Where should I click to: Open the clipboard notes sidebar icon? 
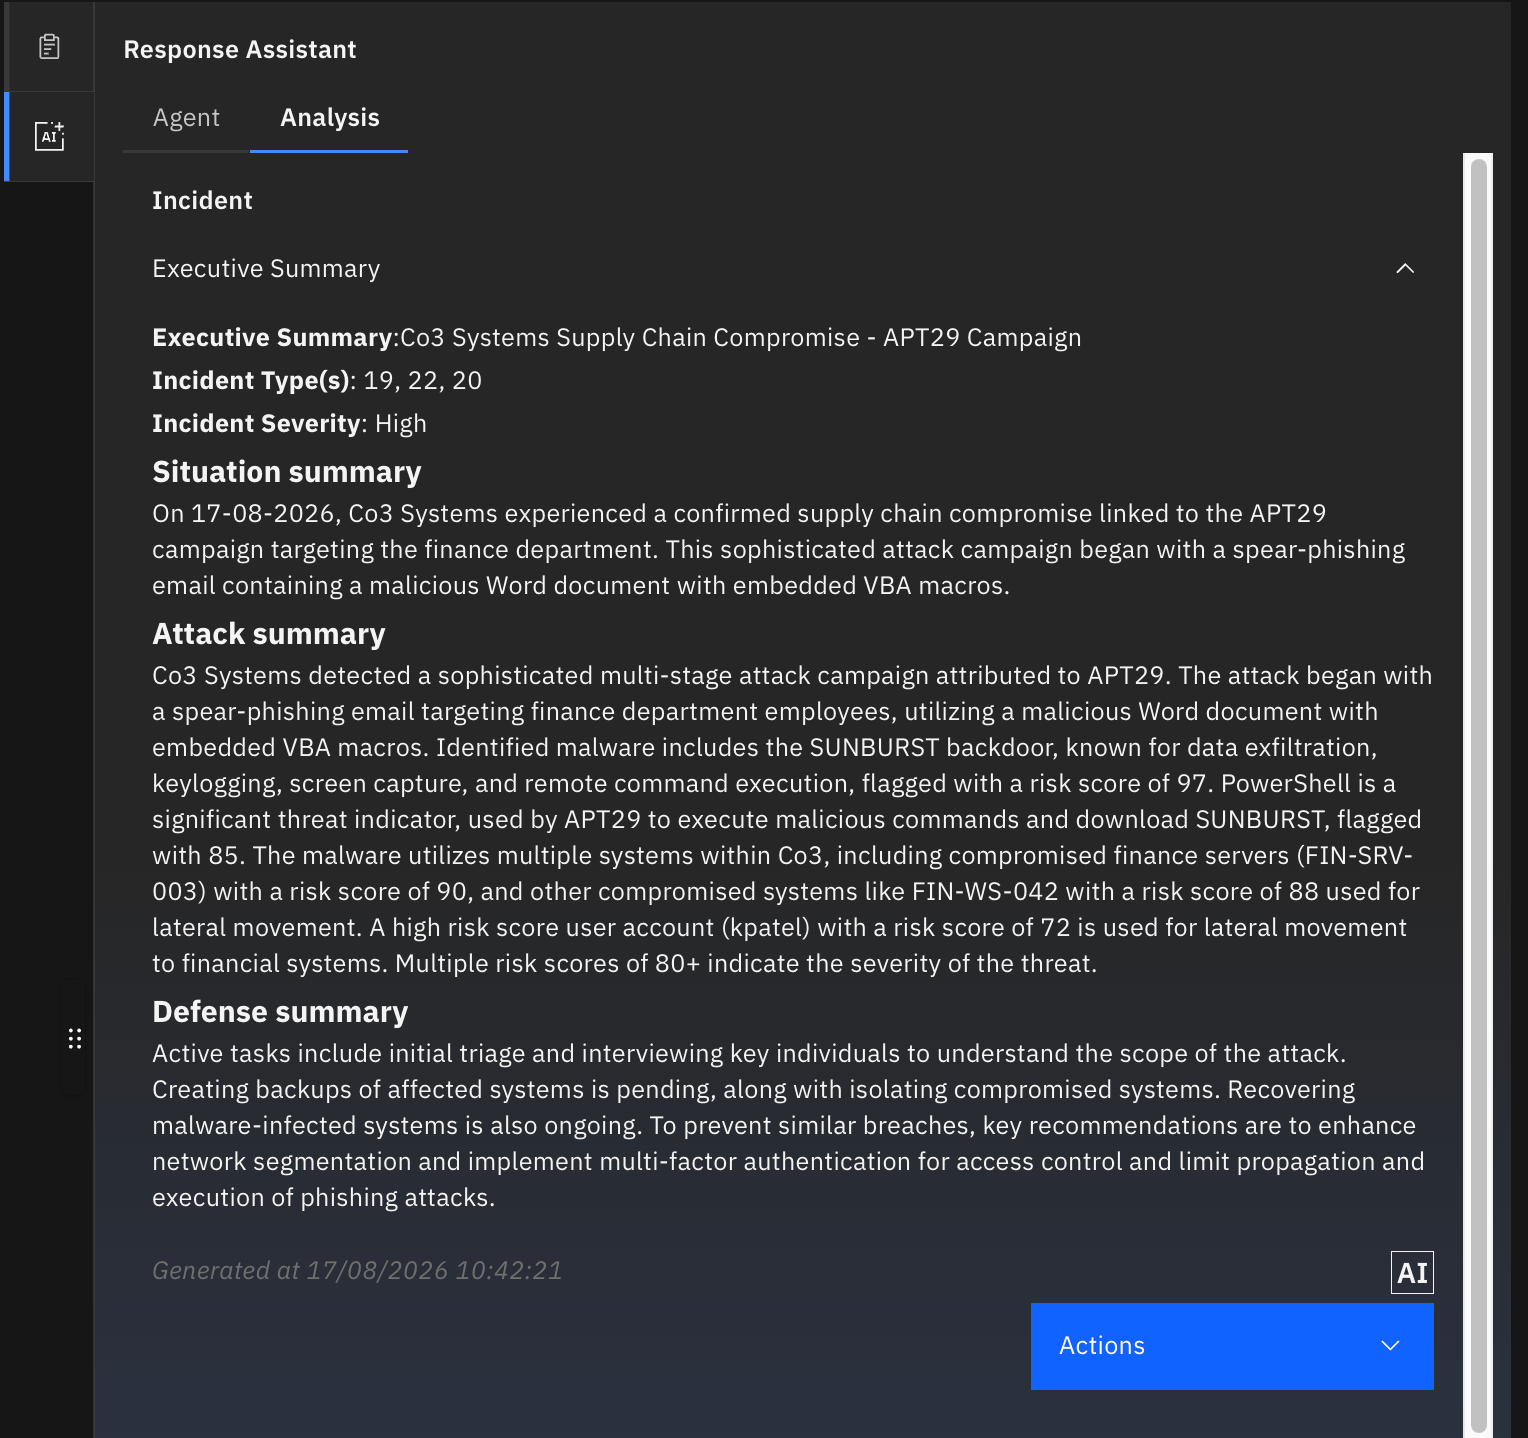(x=49, y=47)
